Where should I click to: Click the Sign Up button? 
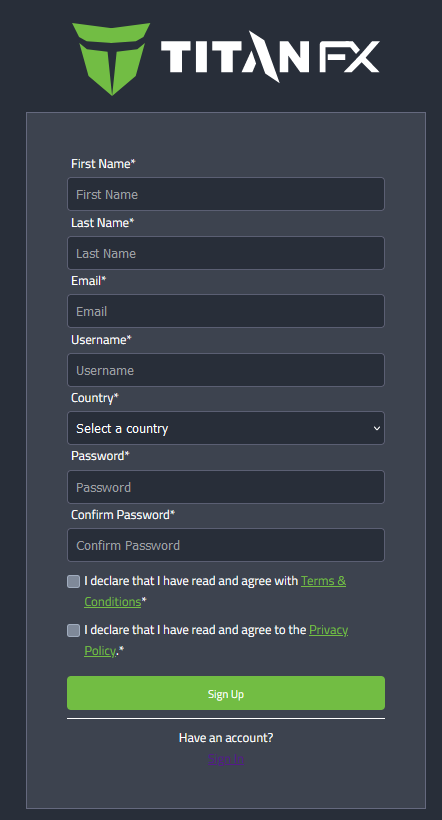(x=226, y=693)
